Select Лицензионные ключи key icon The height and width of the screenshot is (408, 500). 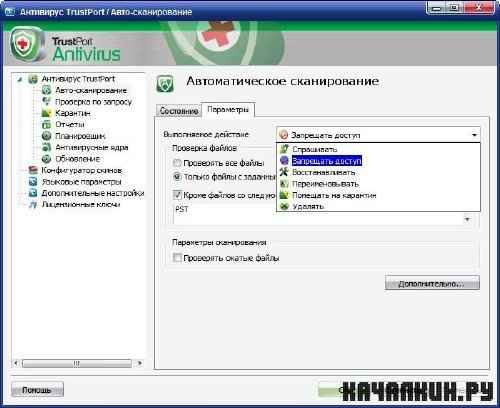click(x=33, y=204)
